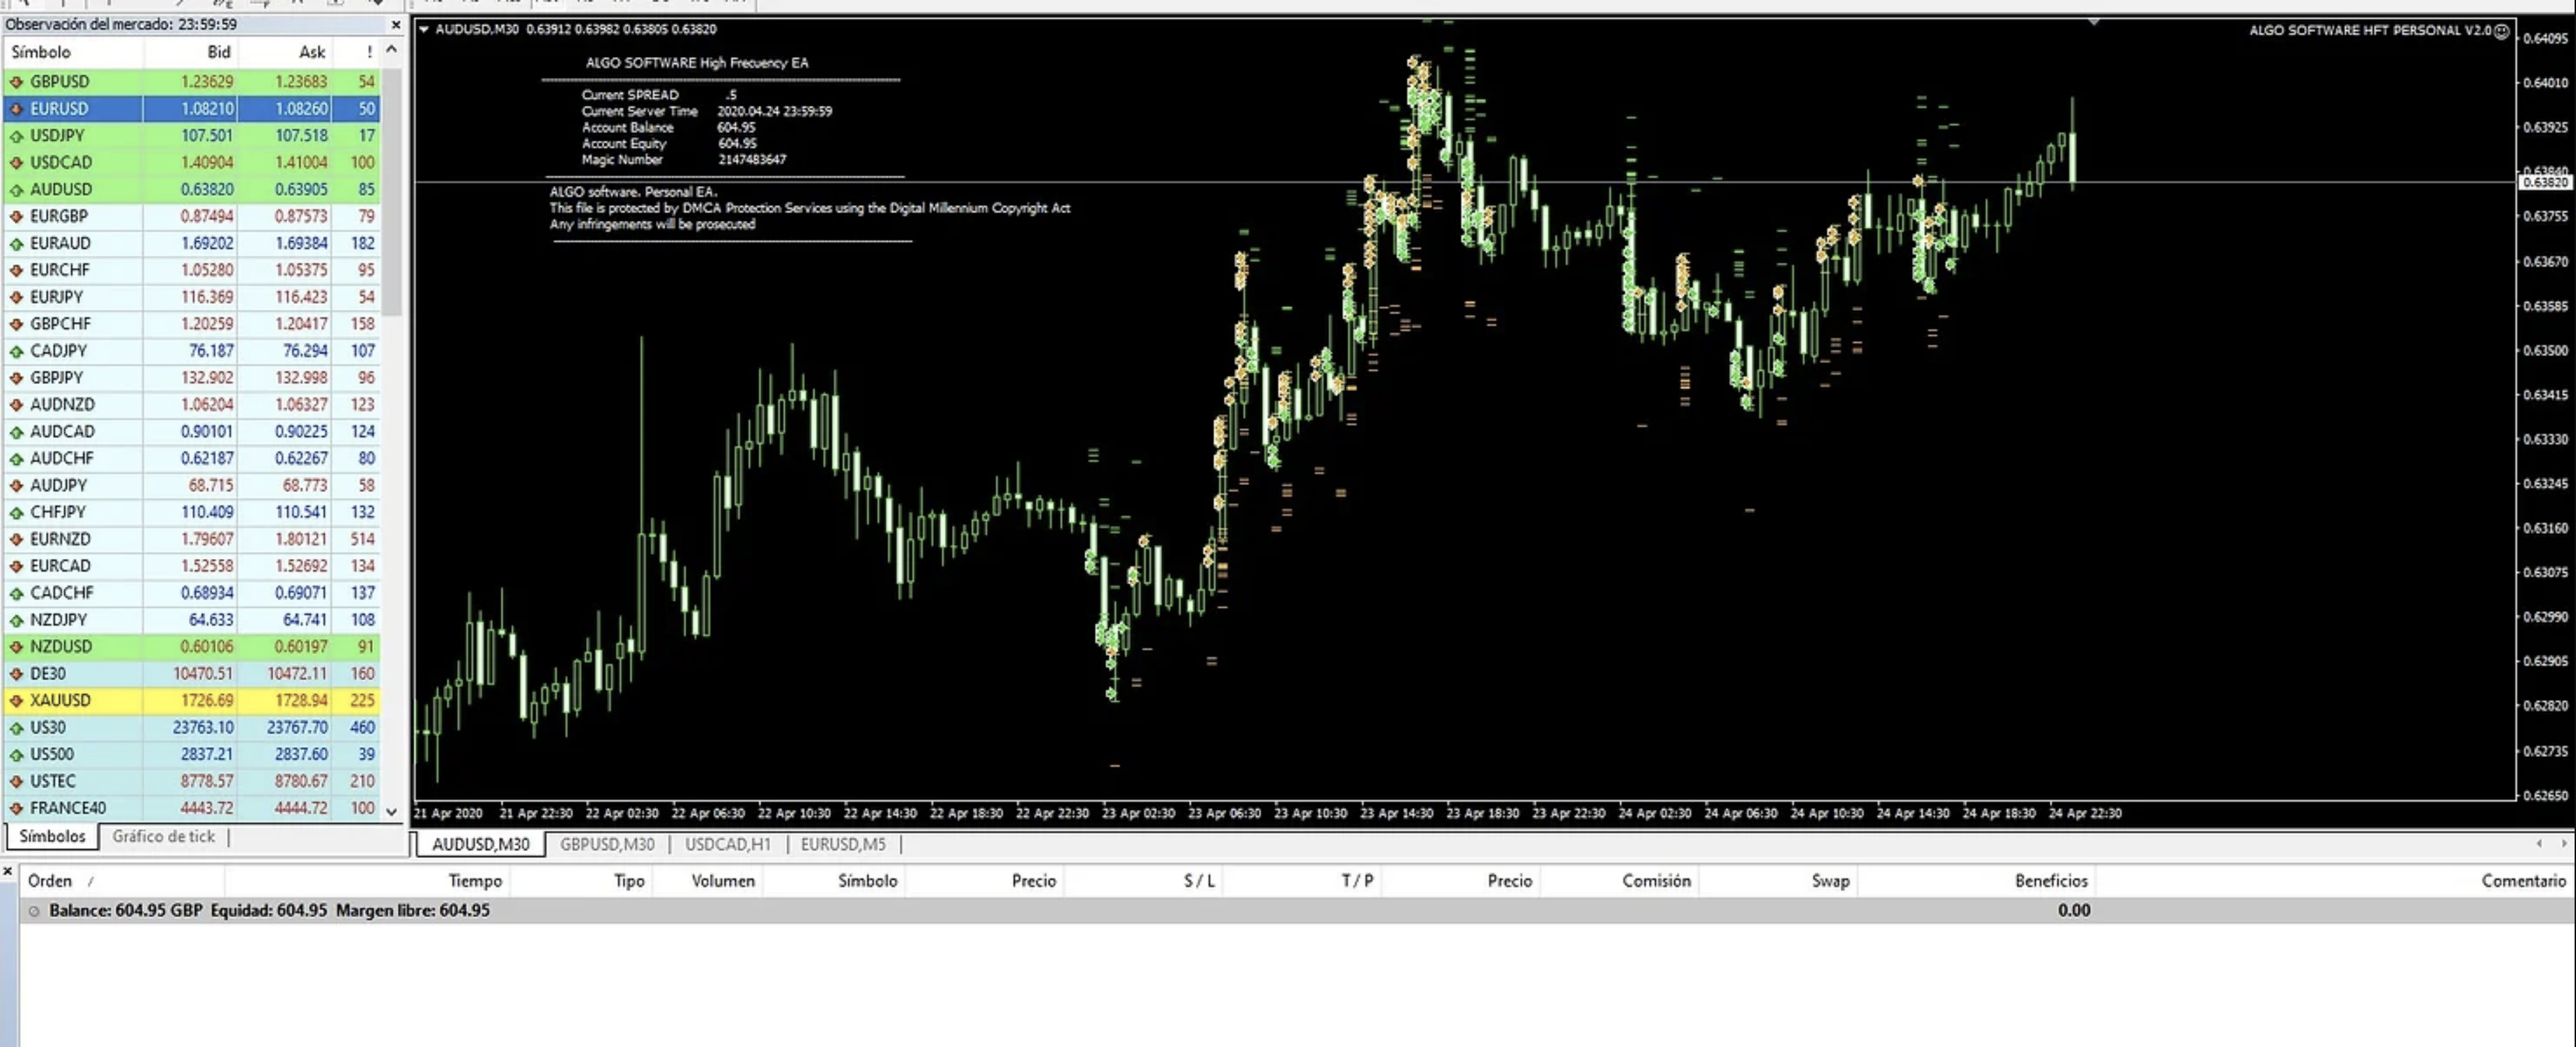Click the Volumen column header

[x=708, y=881]
